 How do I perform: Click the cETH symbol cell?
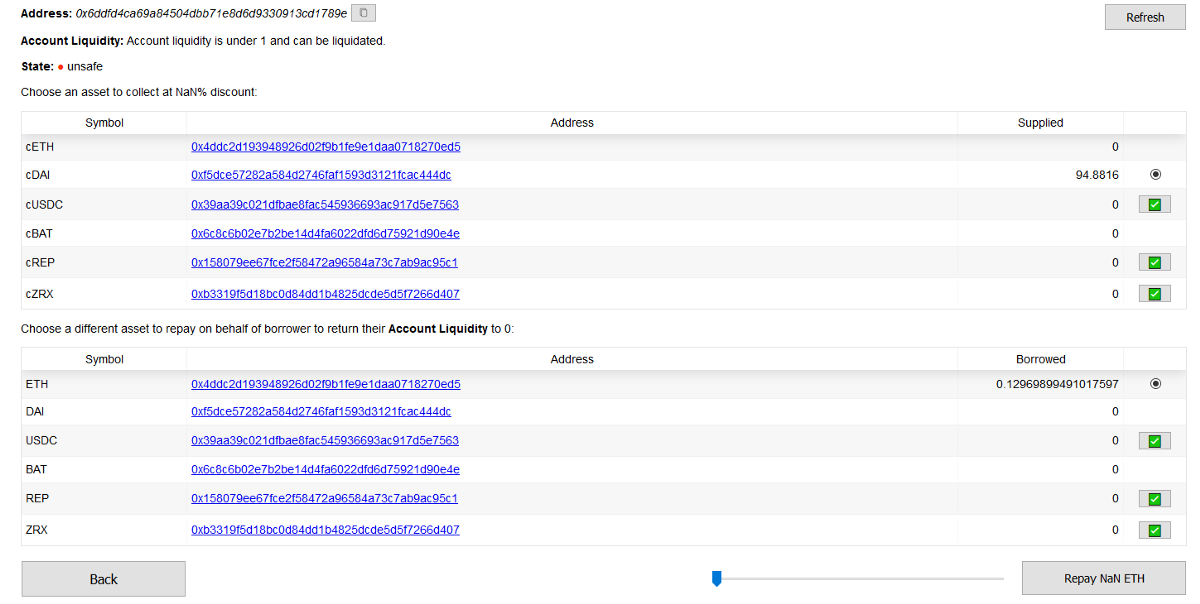click(104, 147)
